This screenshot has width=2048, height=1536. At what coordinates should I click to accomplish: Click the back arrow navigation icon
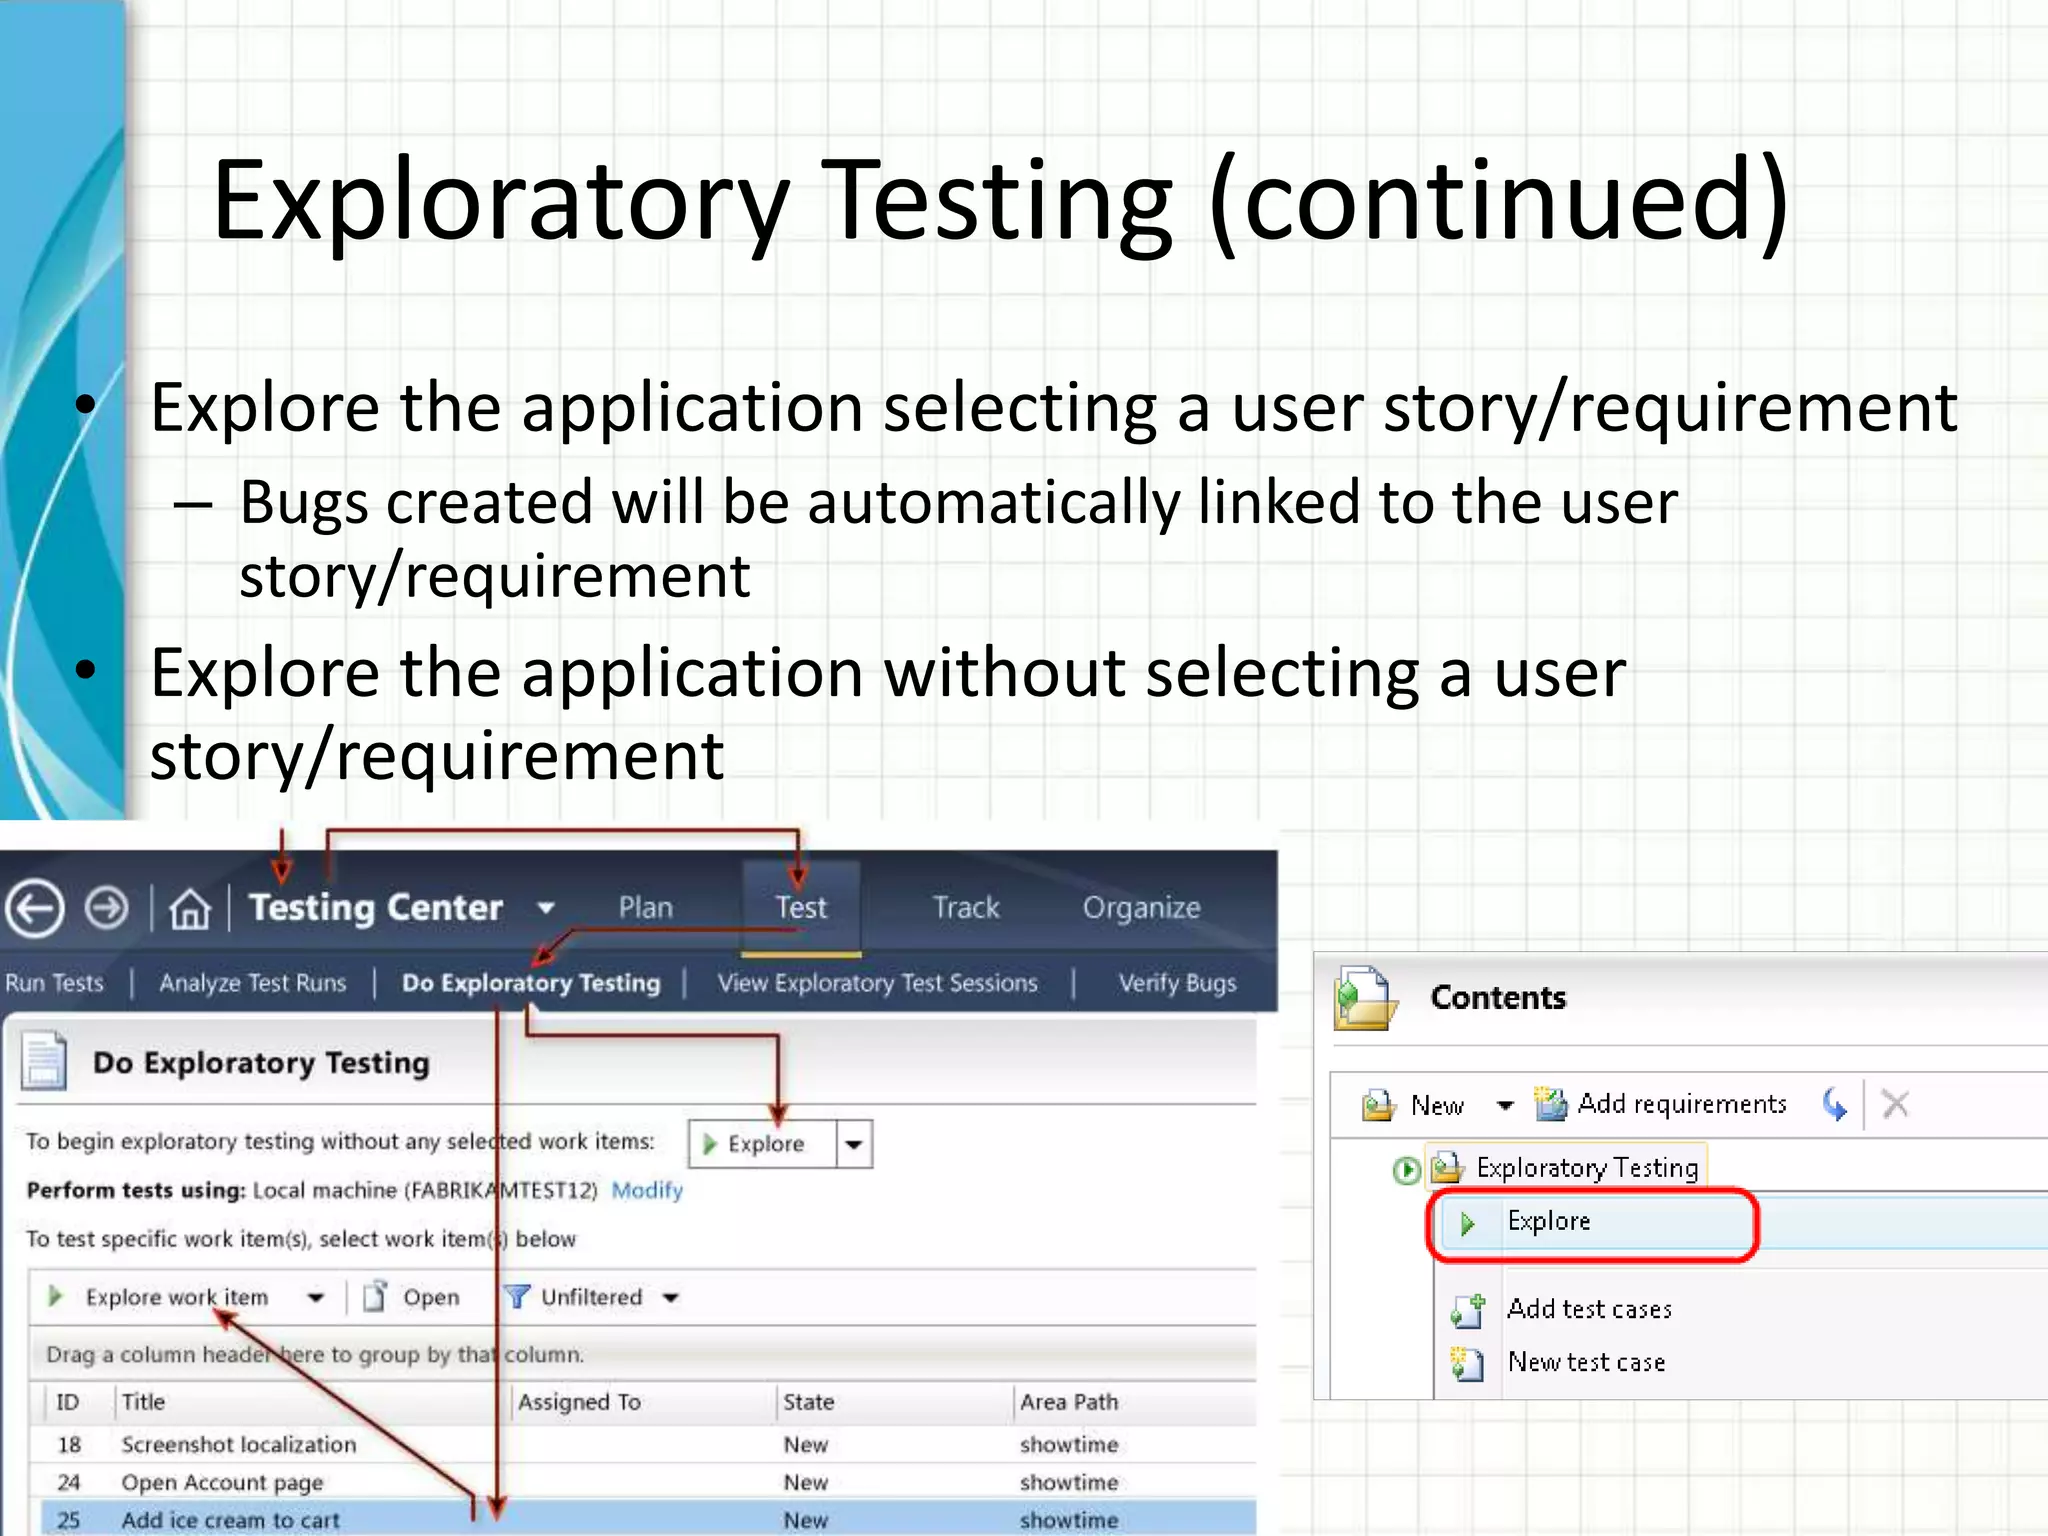pos(35,909)
